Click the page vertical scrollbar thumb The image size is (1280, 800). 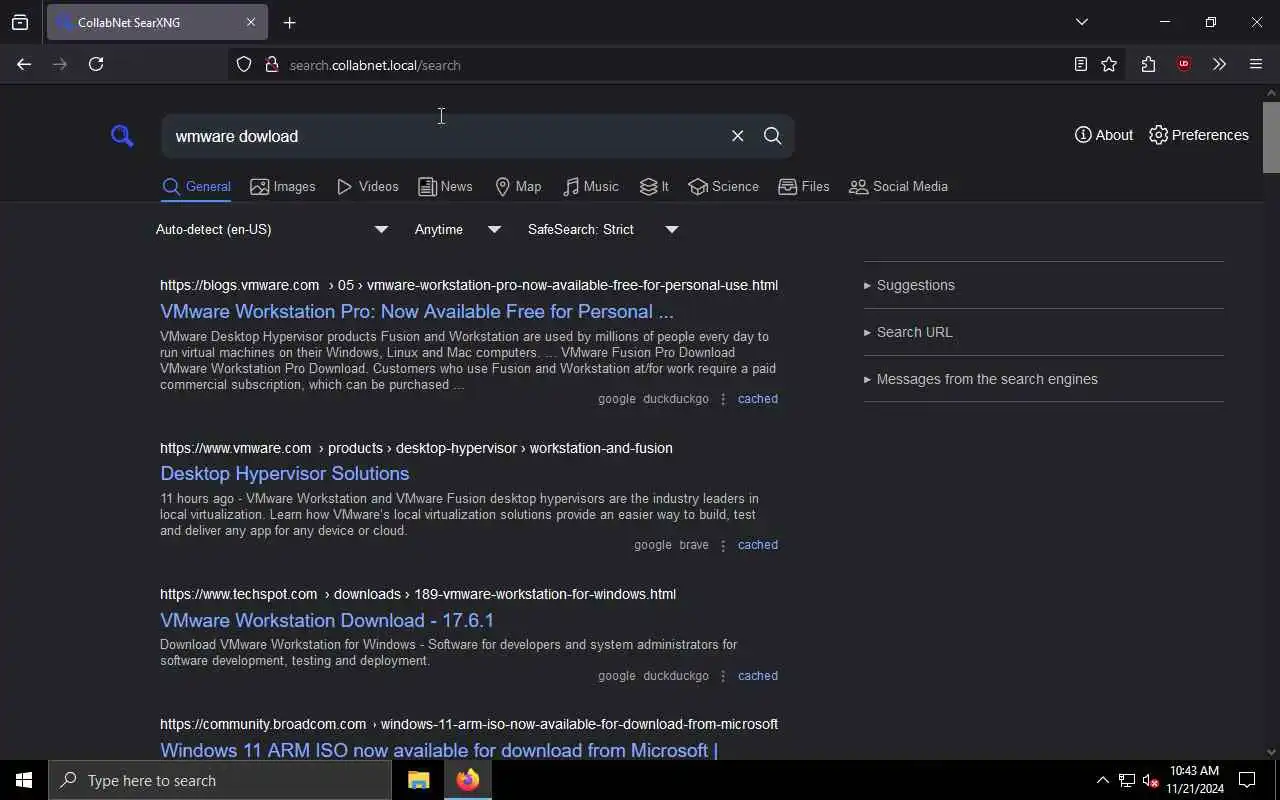click(1271, 137)
